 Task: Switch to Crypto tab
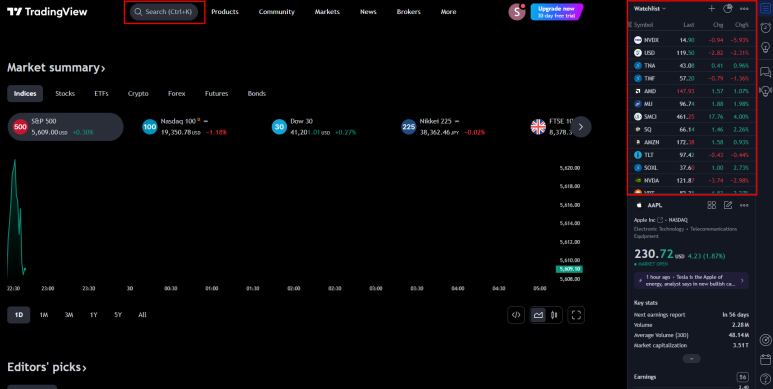click(138, 94)
